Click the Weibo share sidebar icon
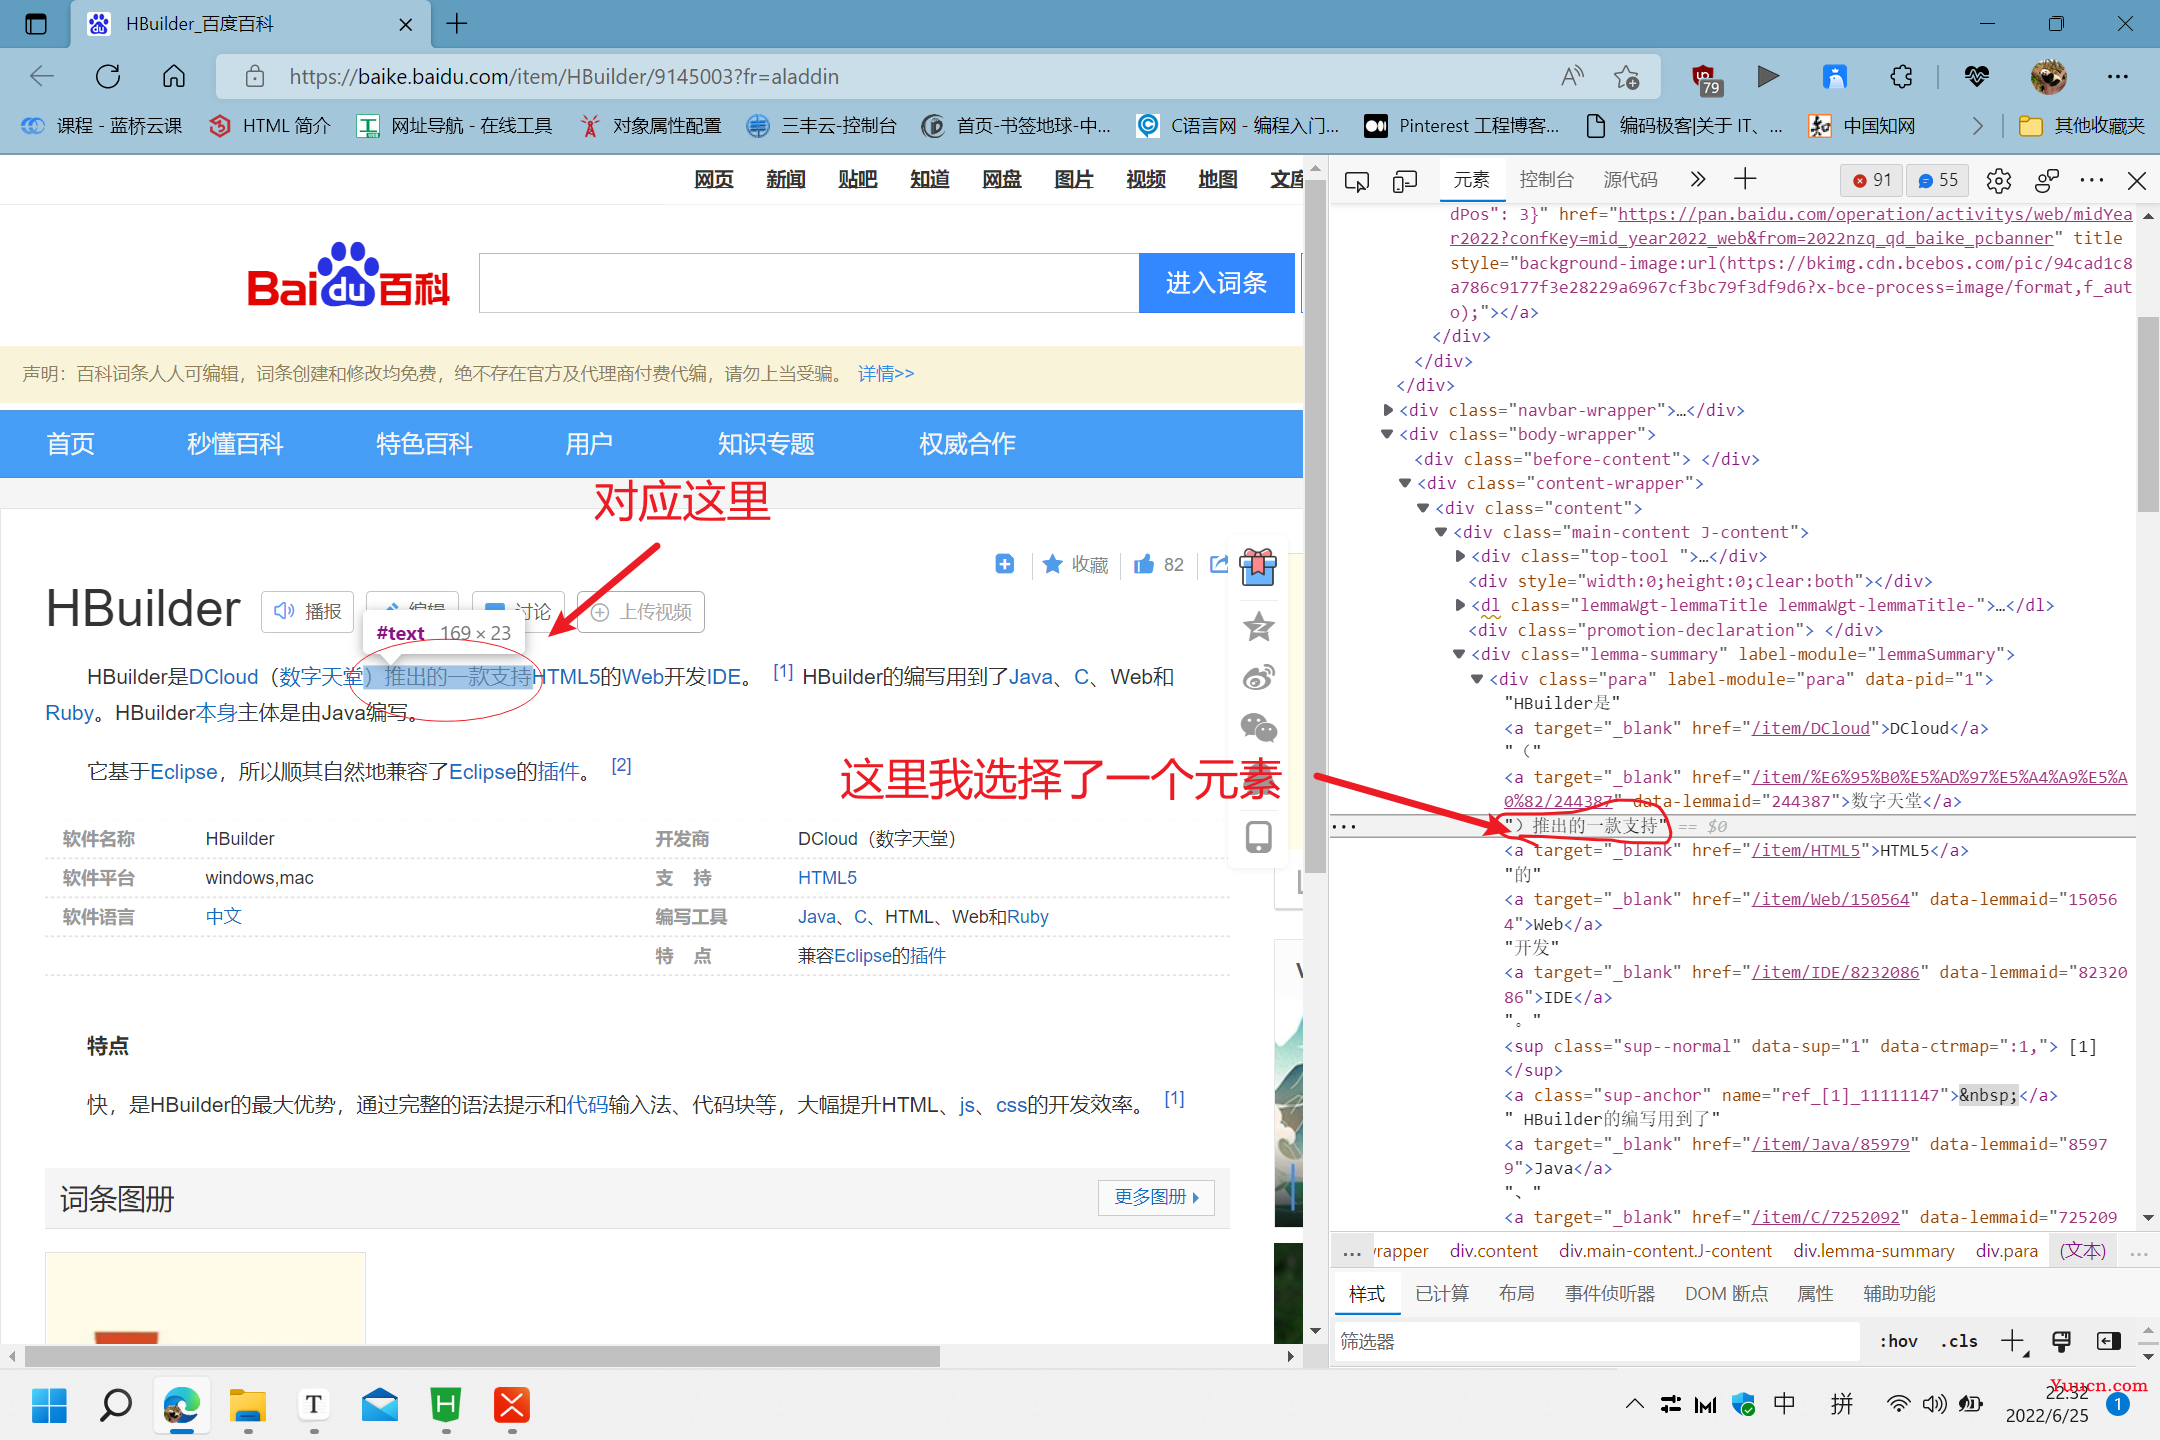 pyautogui.click(x=1258, y=678)
